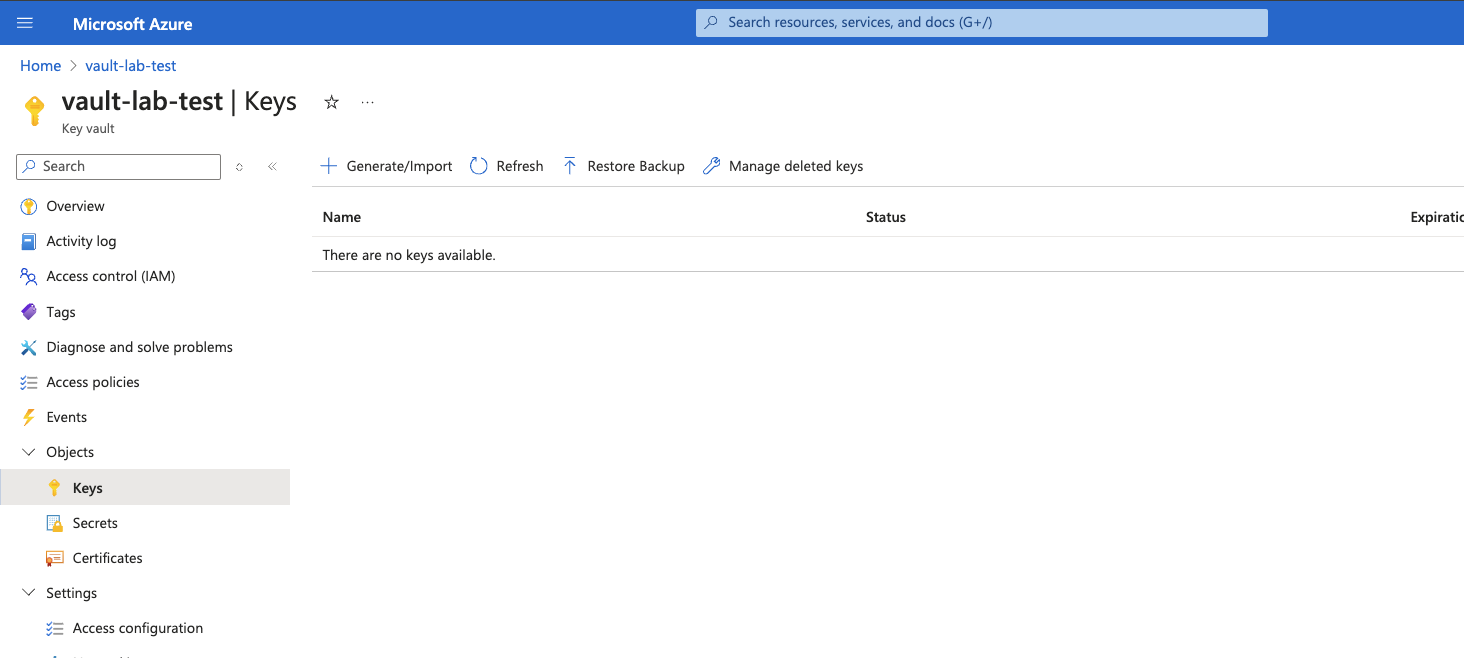Click the Refresh toolbar icon
This screenshot has width=1464, height=658.
479,166
